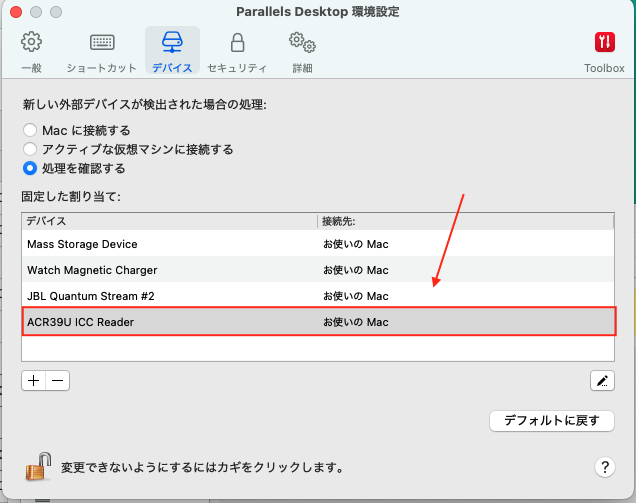Select the 'Mac に接続する' radio option

click(30, 130)
